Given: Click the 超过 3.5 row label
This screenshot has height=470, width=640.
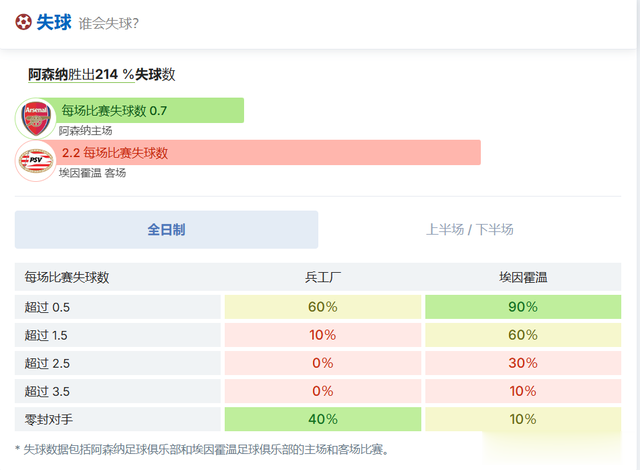Looking at the screenshot, I should [47, 391].
